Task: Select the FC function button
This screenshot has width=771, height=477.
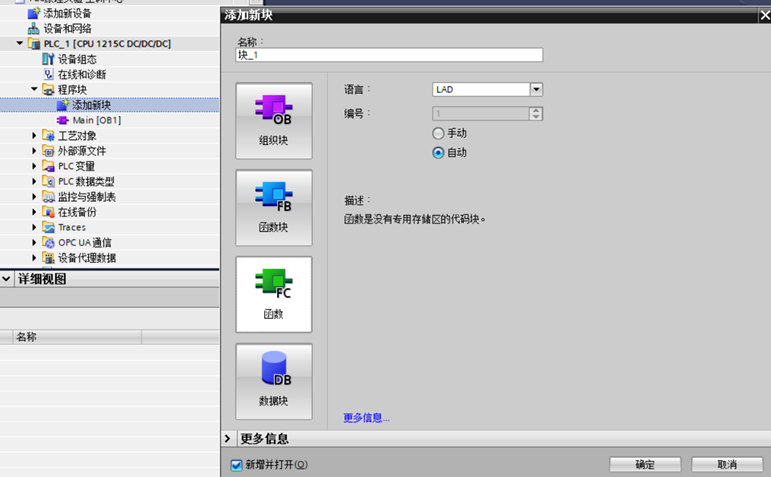Action: pyautogui.click(x=274, y=295)
